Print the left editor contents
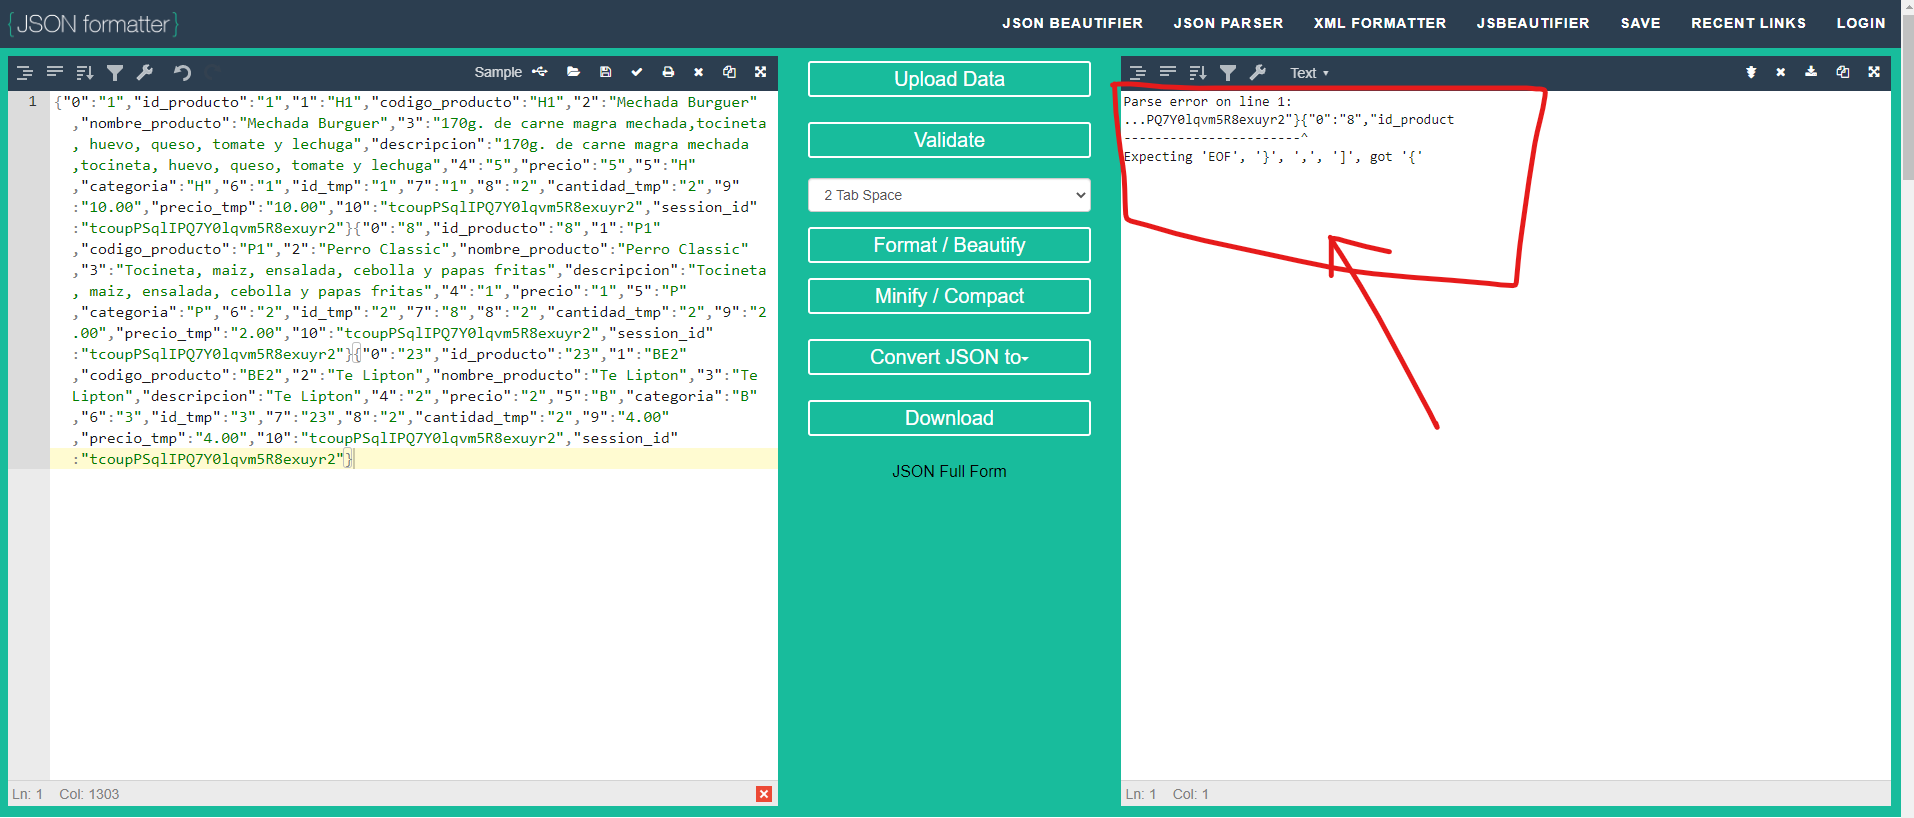Viewport: 1914px width, 818px height. coord(668,72)
